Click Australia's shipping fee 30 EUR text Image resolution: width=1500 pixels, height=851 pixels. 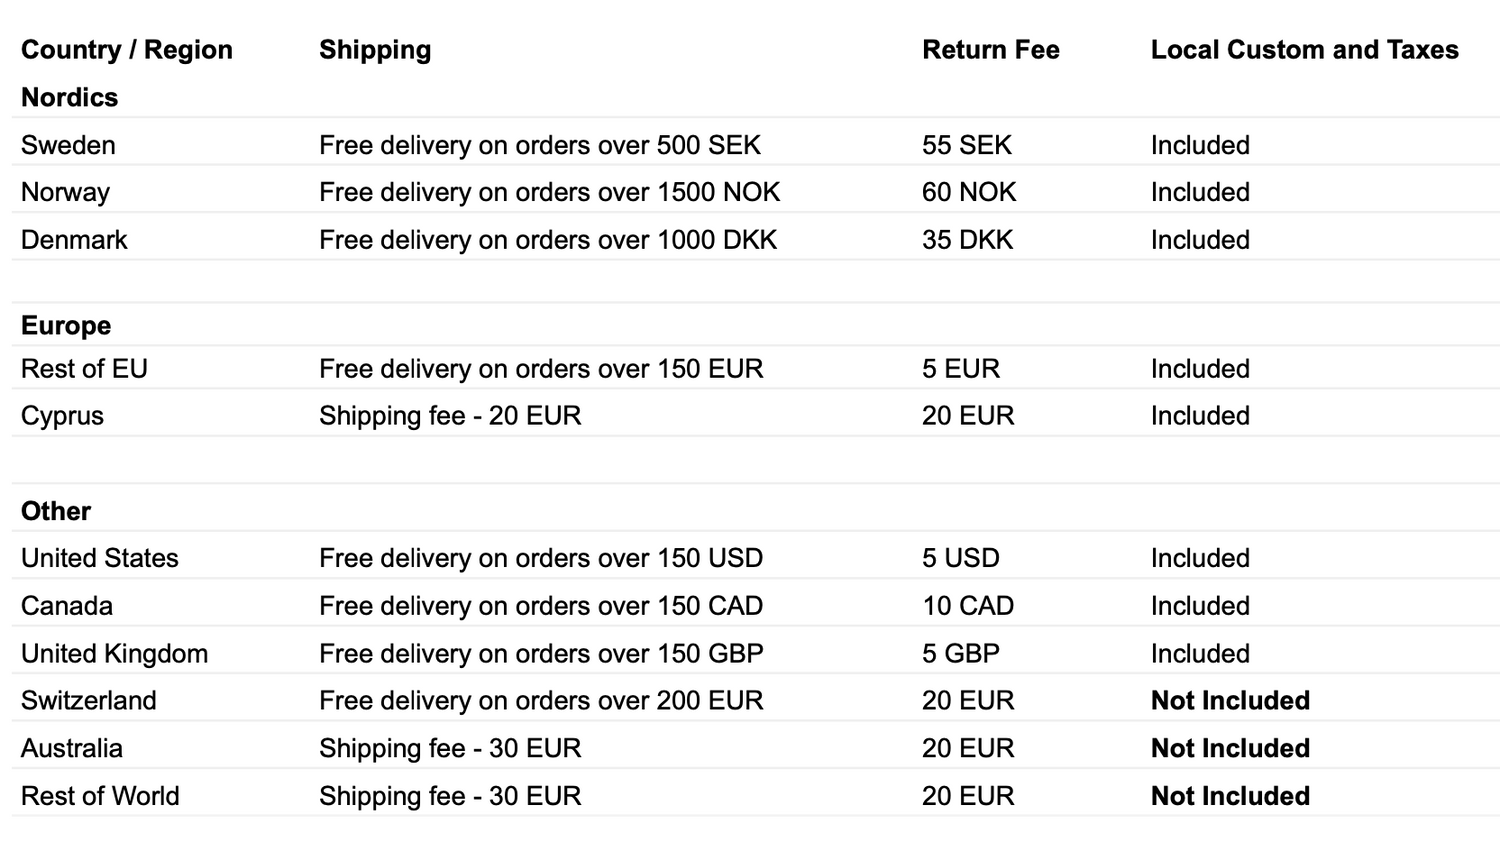pyautogui.click(x=450, y=749)
